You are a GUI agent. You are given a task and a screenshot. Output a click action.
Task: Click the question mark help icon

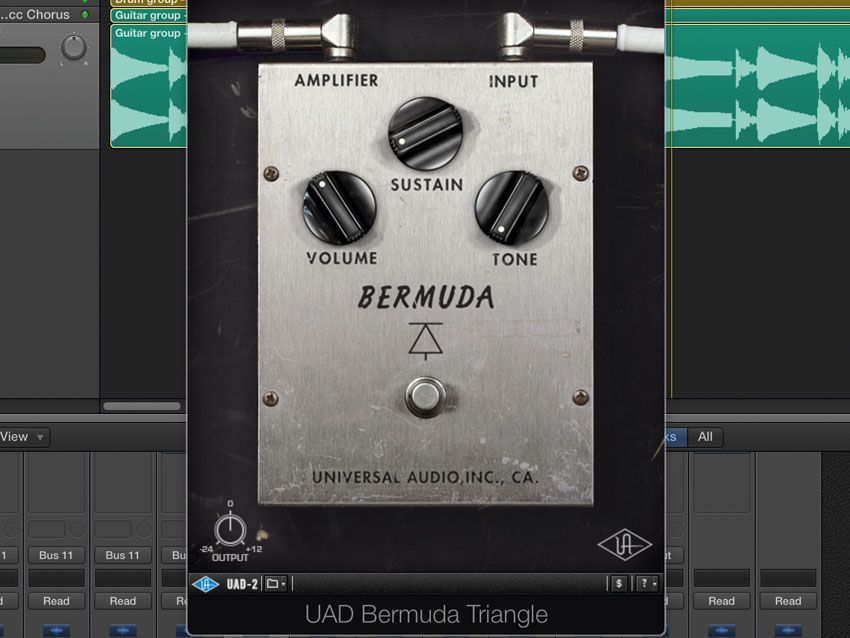click(x=642, y=581)
